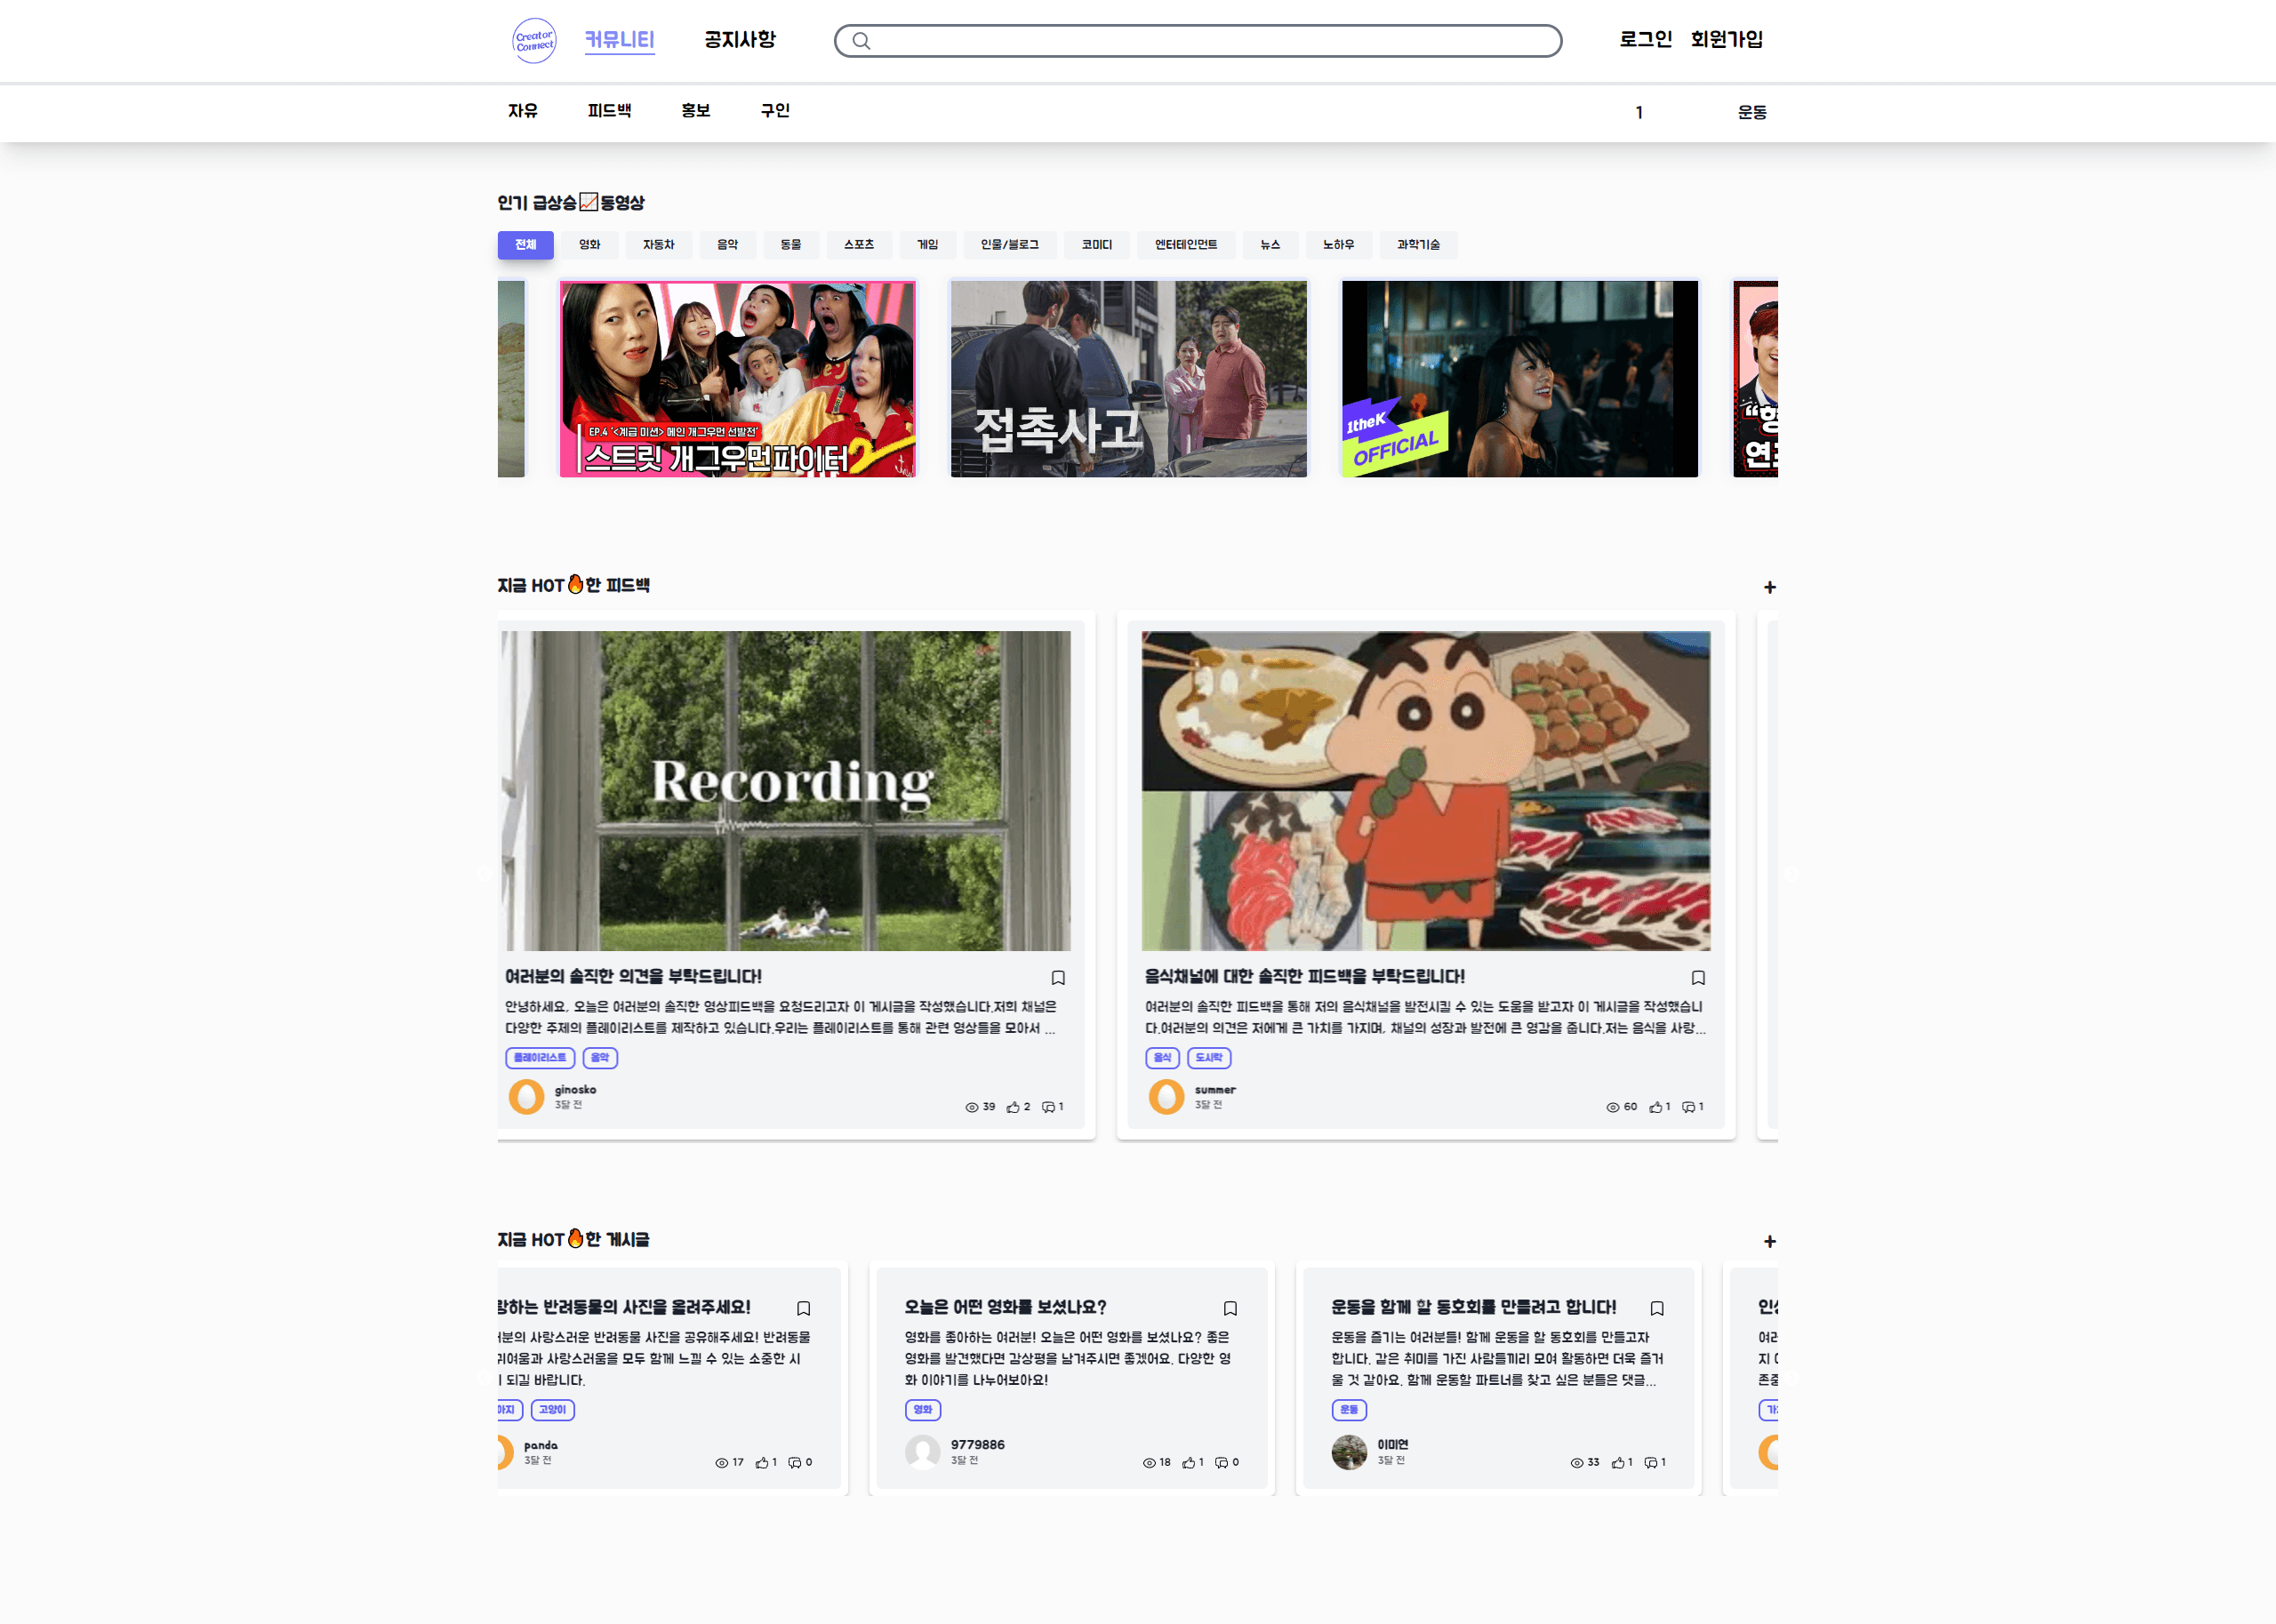Open the 공지사항 menu

(x=740, y=40)
